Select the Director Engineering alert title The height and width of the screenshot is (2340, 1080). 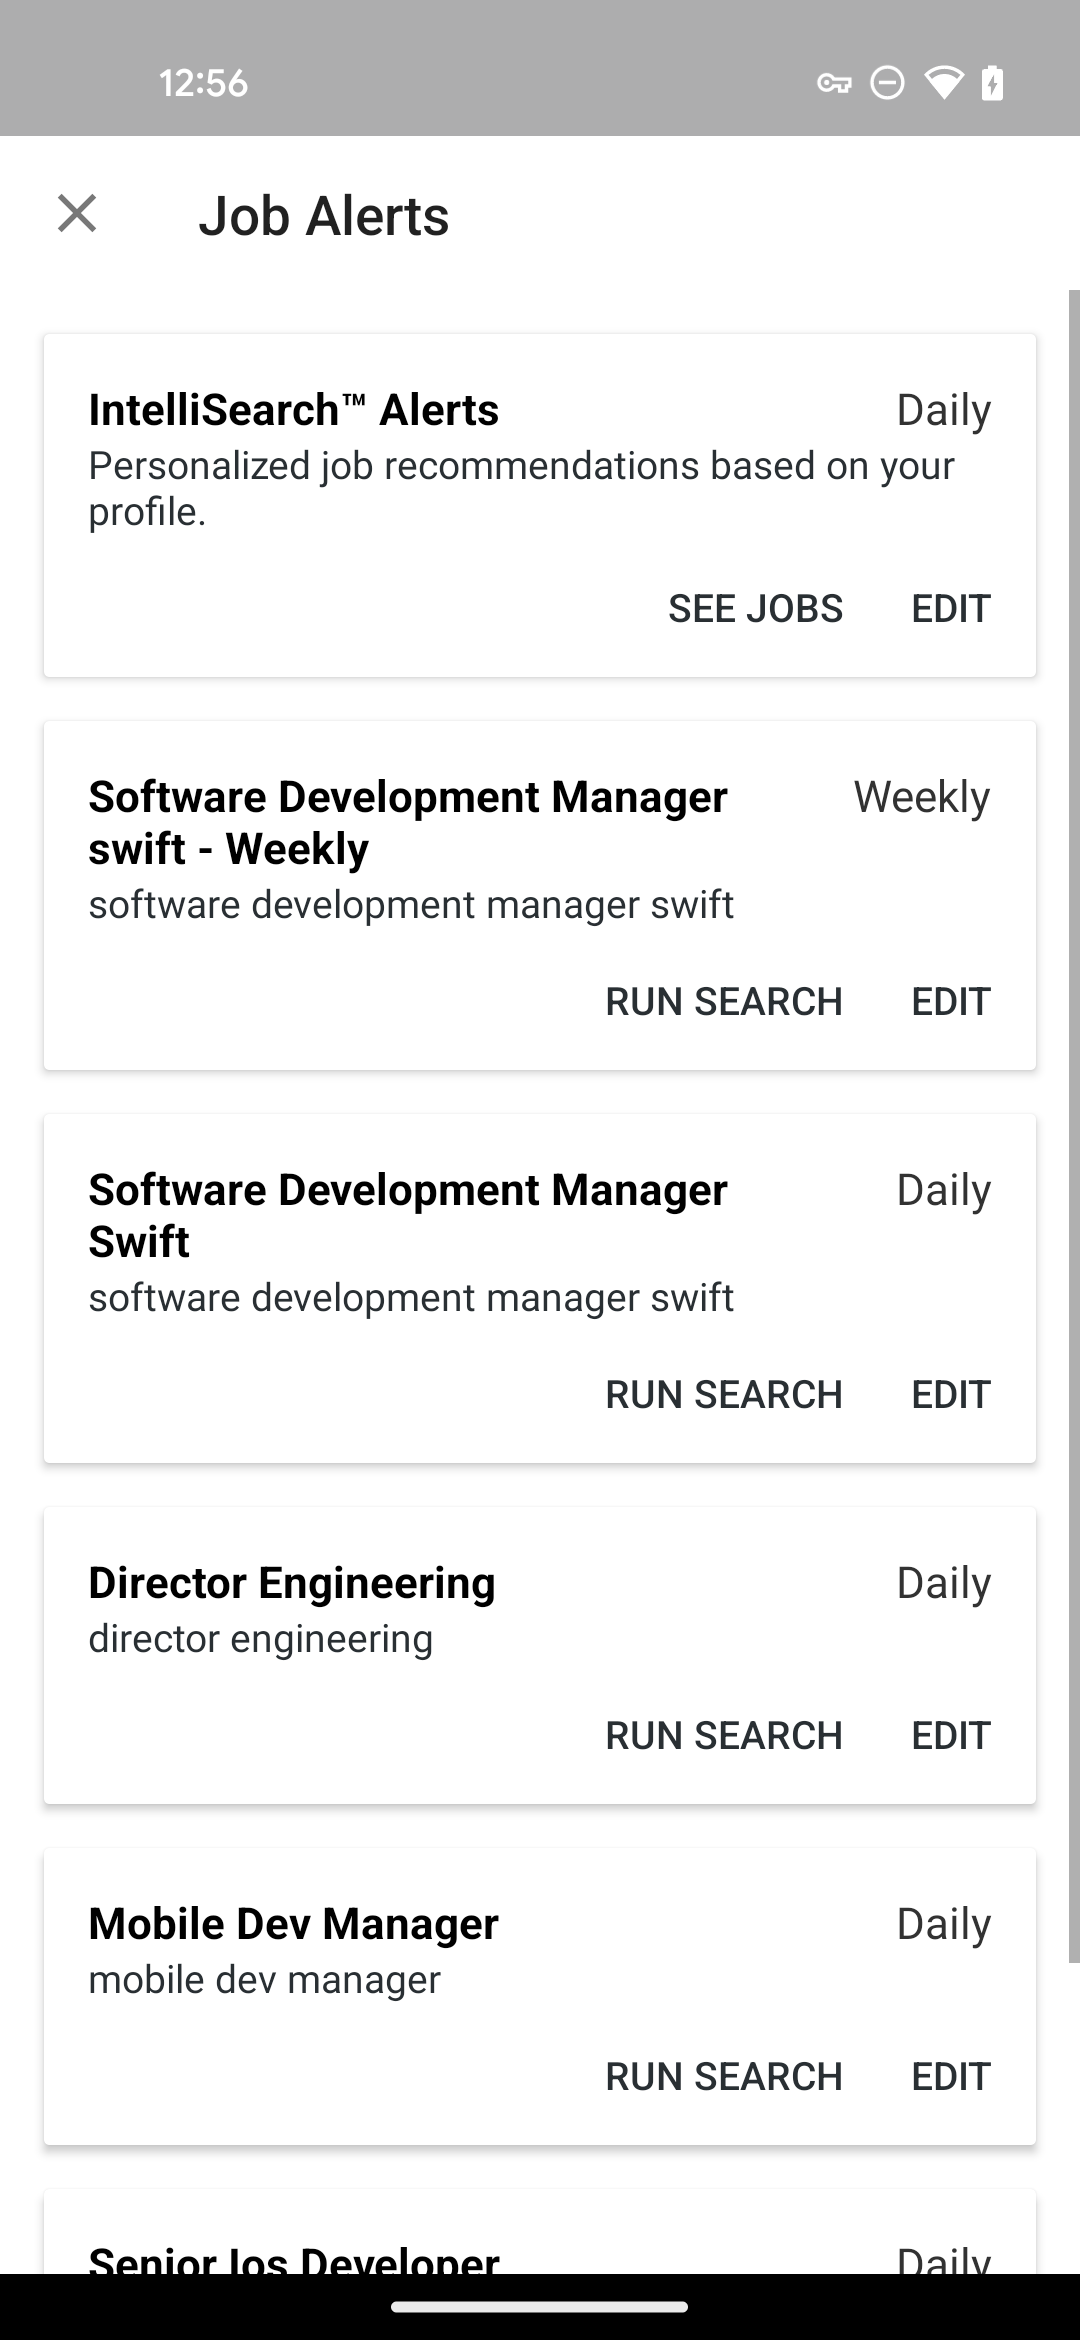click(292, 1583)
